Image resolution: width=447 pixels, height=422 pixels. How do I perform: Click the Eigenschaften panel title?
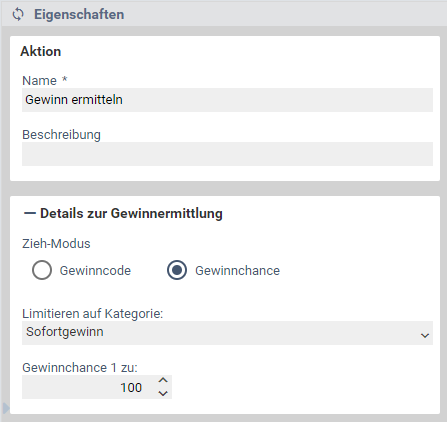click(79, 15)
